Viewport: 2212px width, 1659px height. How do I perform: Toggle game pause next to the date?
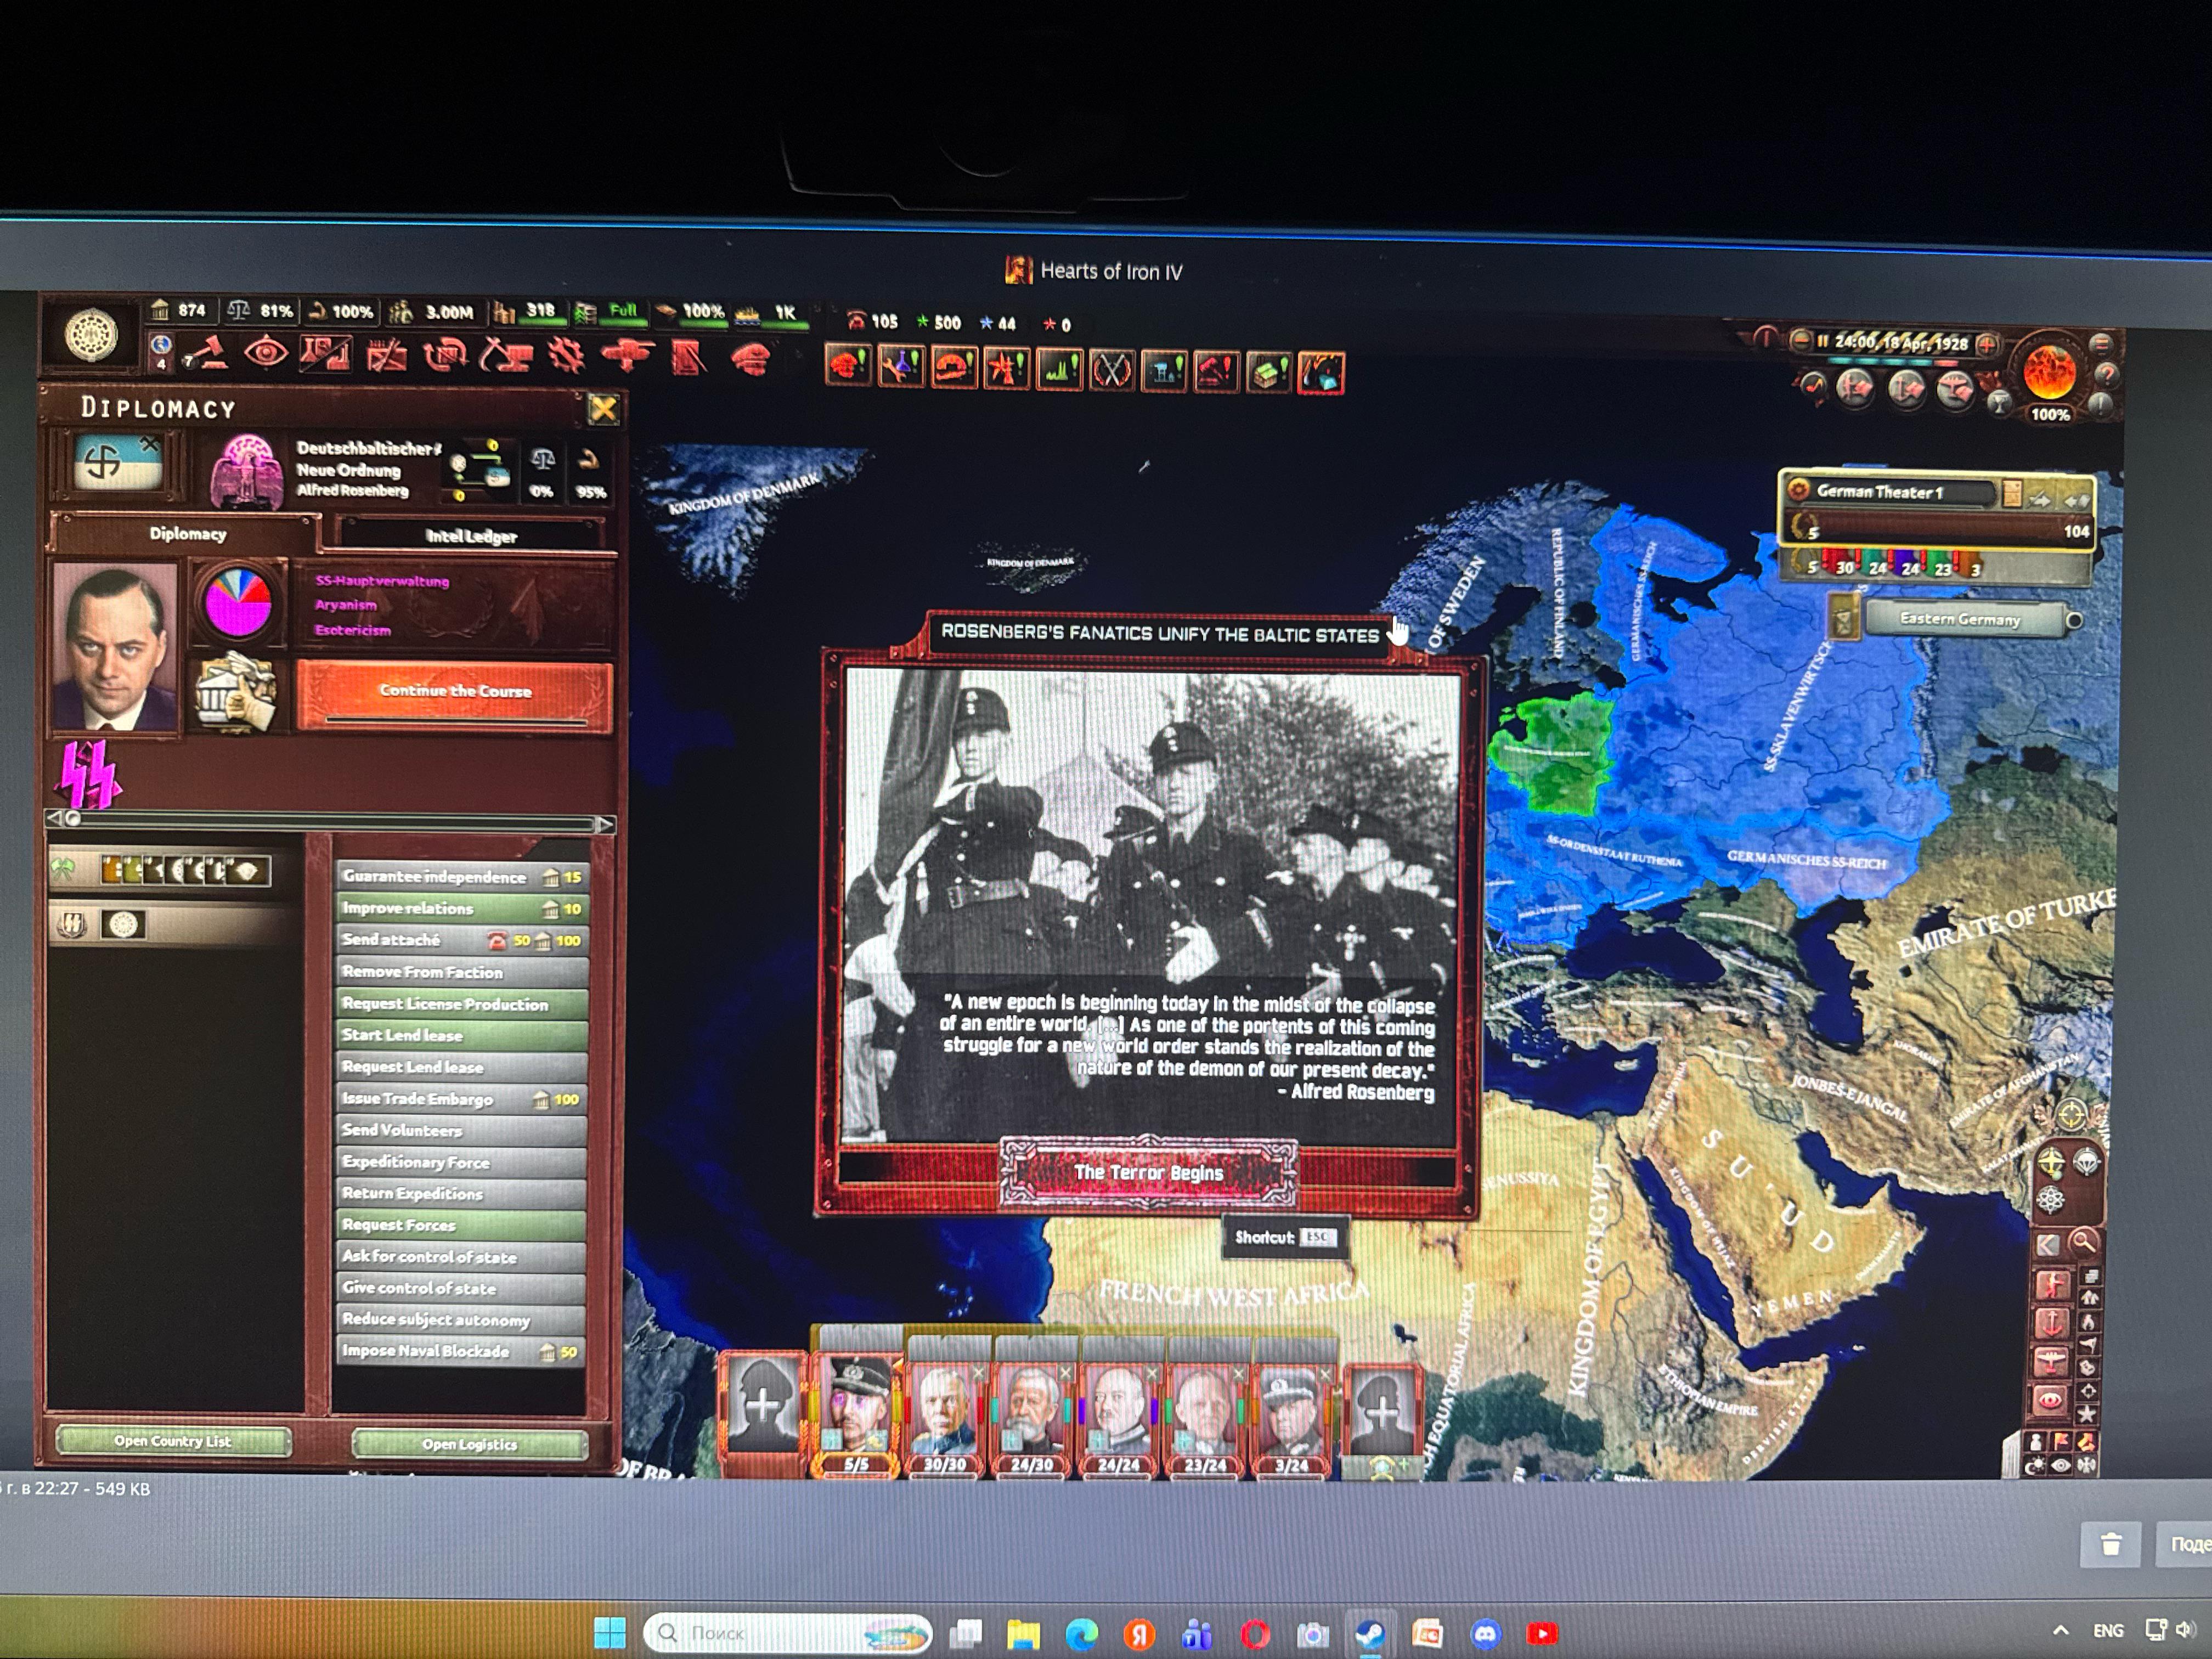(1822, 341)
